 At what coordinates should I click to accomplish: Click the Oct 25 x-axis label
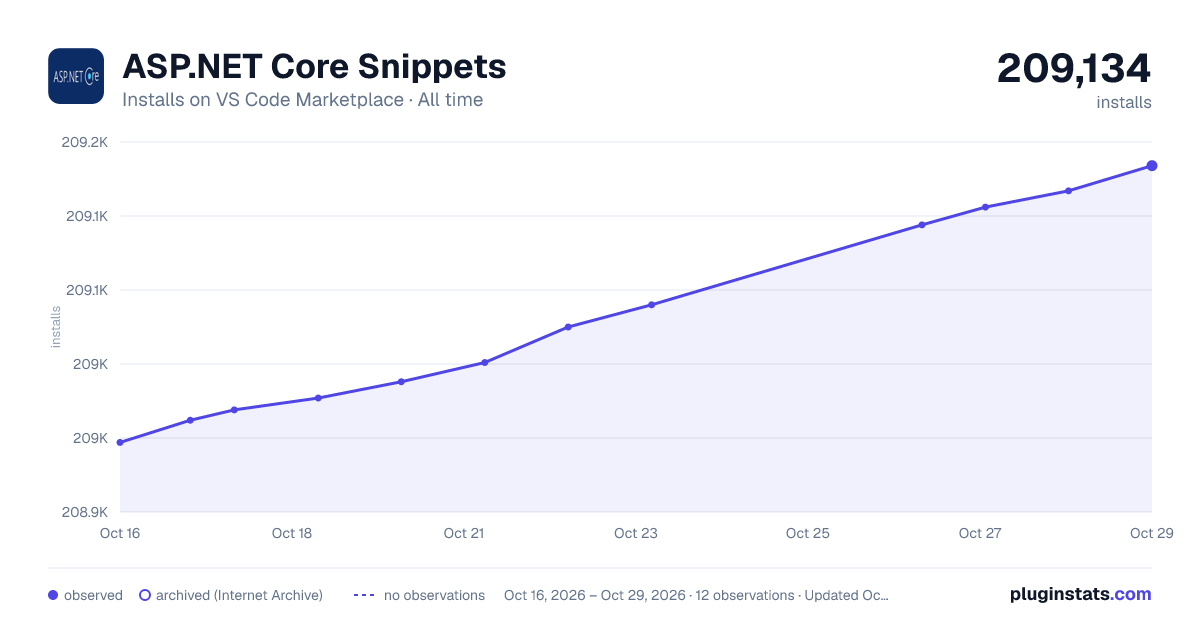click(808, 533)
